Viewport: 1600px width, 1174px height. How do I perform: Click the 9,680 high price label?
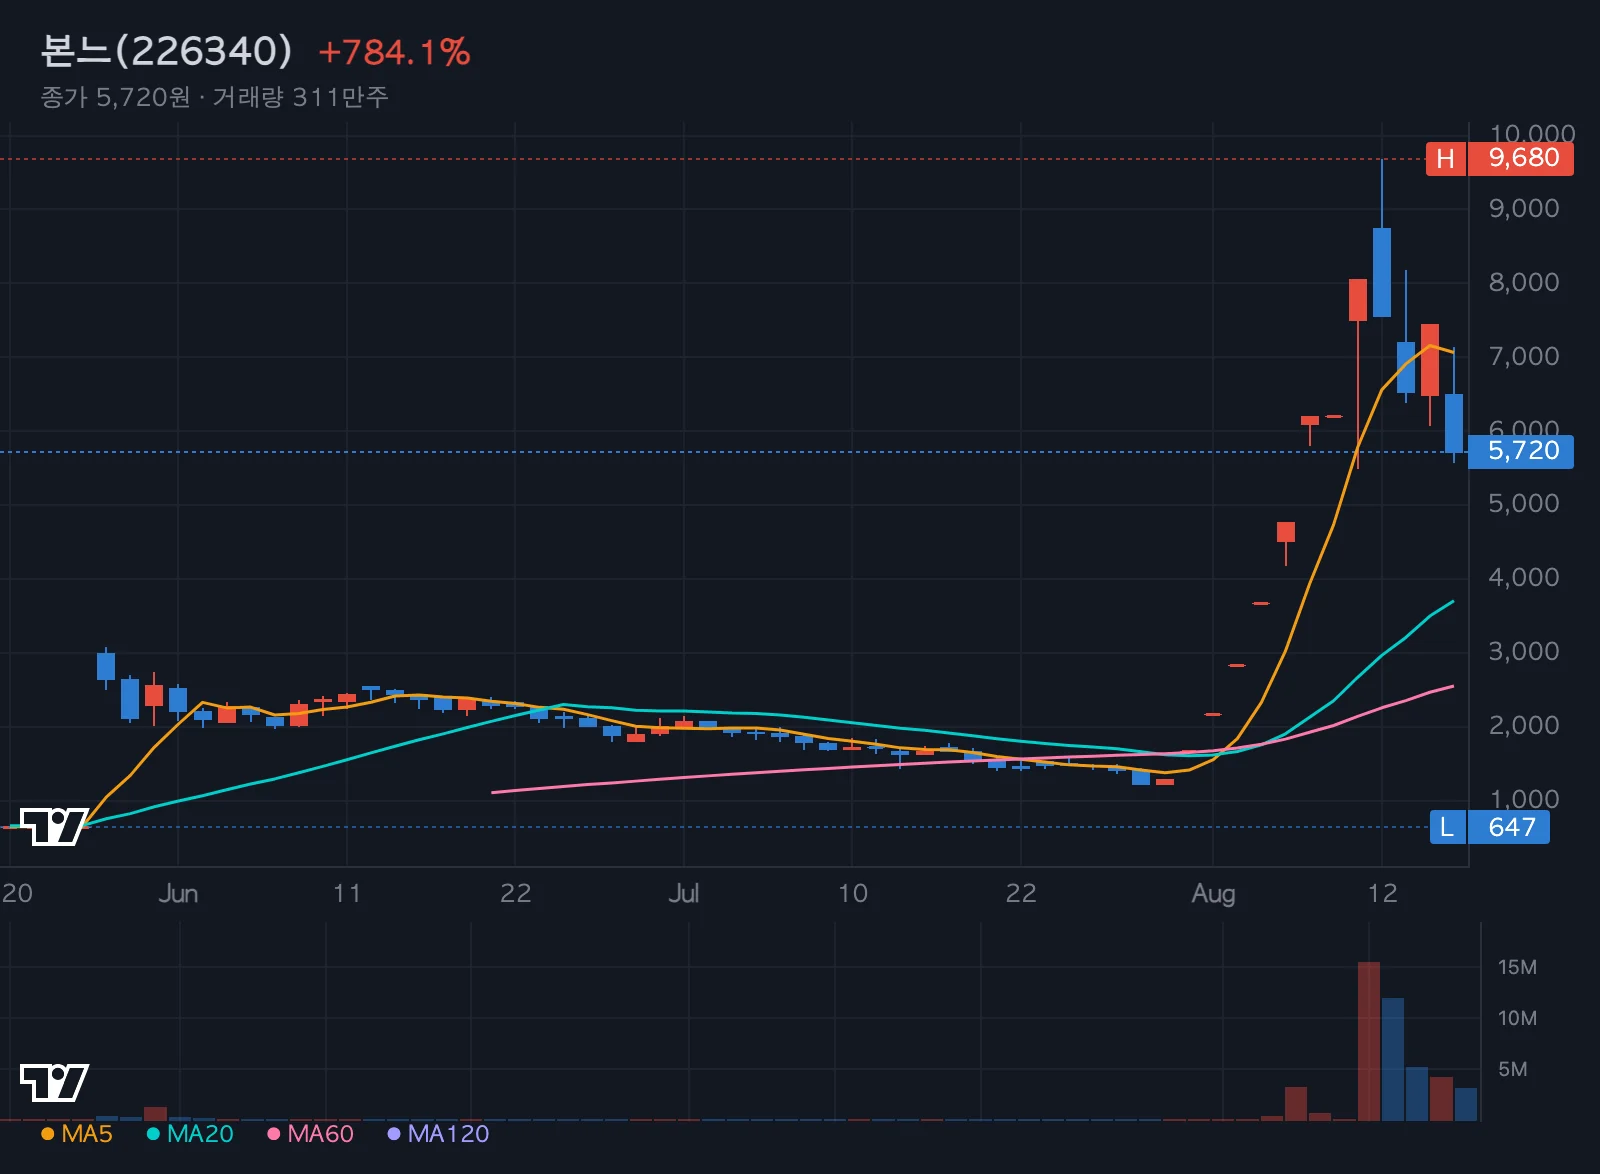click(x=1521, y=158)
